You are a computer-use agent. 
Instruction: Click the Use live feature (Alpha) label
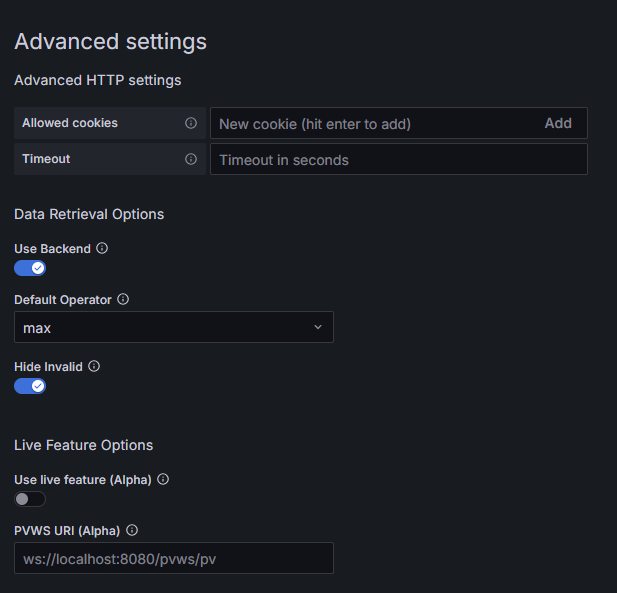83,480
